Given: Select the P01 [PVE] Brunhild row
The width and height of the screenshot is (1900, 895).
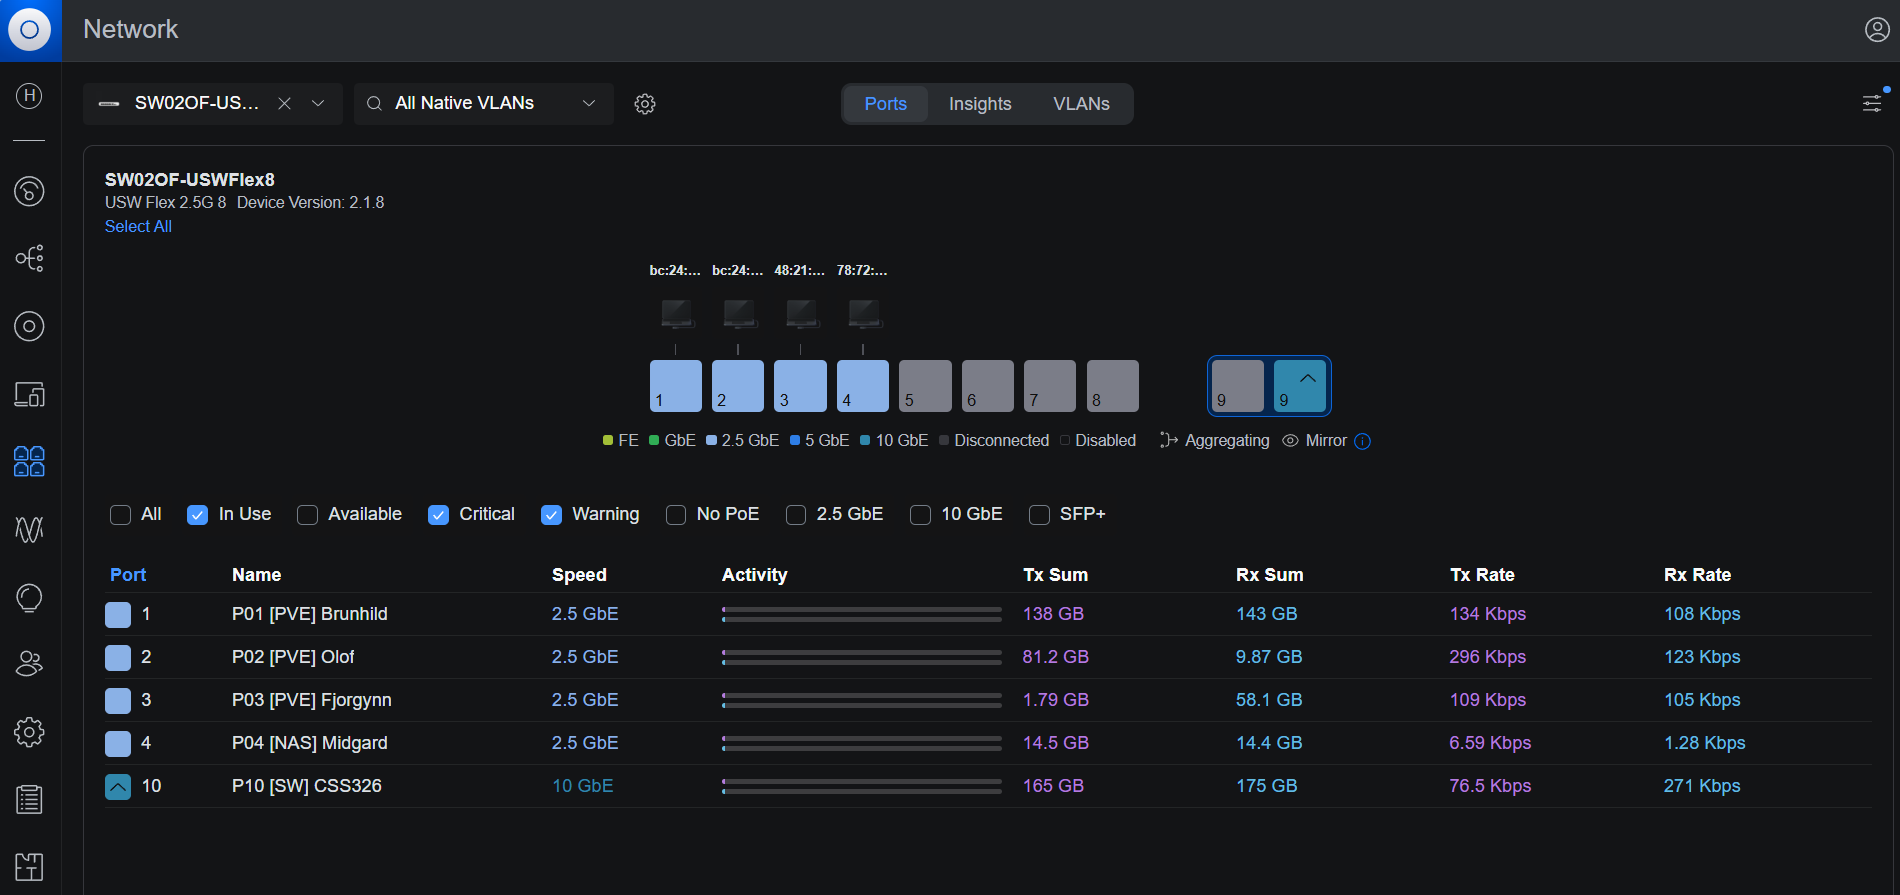Looking at the screenshot, I should pos(988,614).
